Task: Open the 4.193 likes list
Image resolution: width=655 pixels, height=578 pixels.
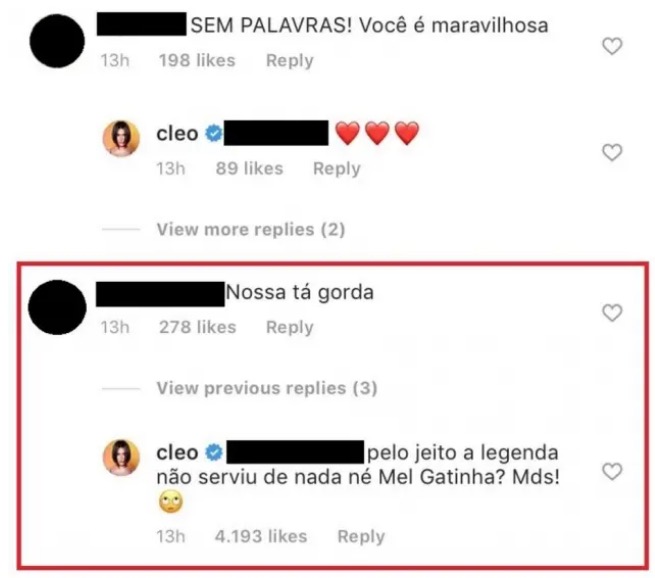Action: pos(261,537)
